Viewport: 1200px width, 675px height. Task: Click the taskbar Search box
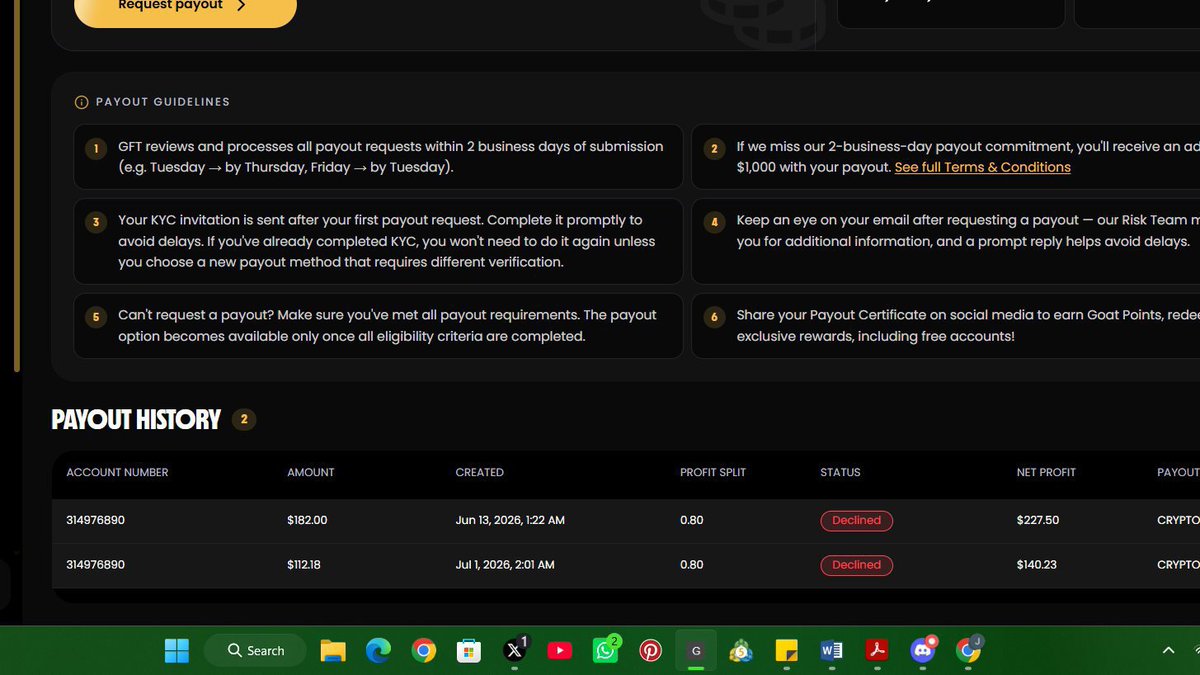pyautogui.click(x=255, y=651)
